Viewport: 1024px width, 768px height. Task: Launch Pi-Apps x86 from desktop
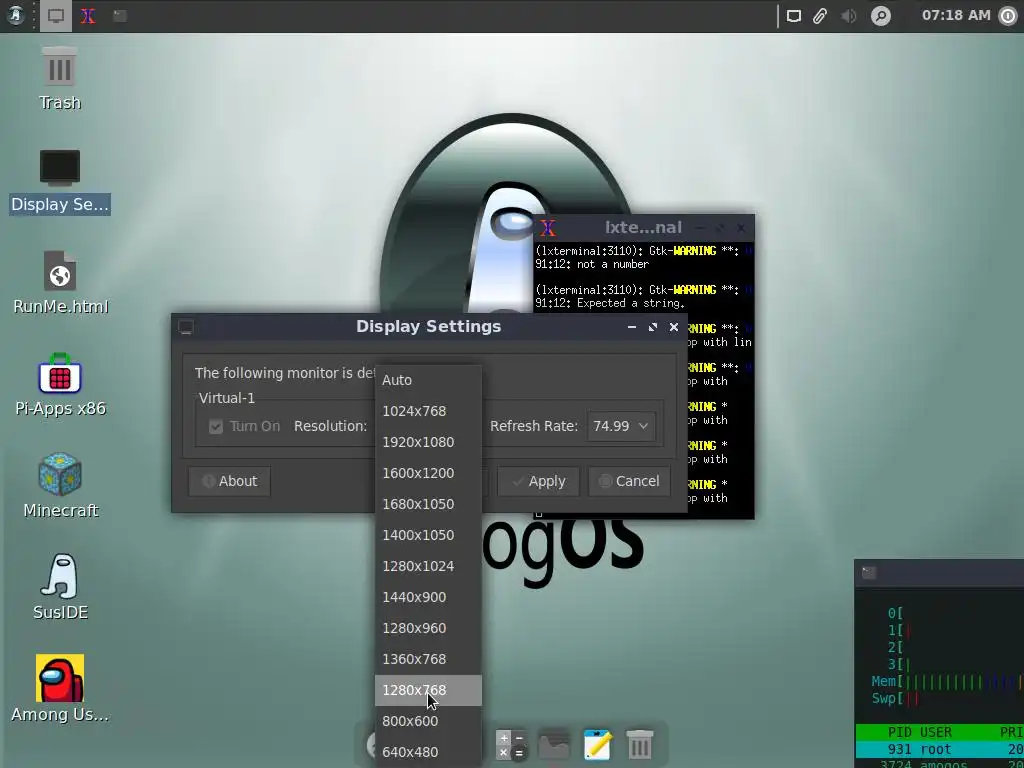pyautogui.click(x=60, y=385)
